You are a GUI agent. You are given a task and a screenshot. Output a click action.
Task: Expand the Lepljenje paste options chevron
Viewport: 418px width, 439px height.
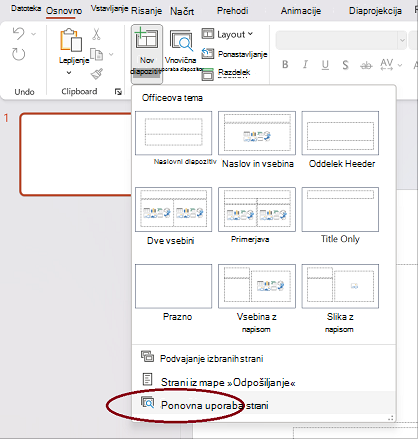(x=69, y=73)
